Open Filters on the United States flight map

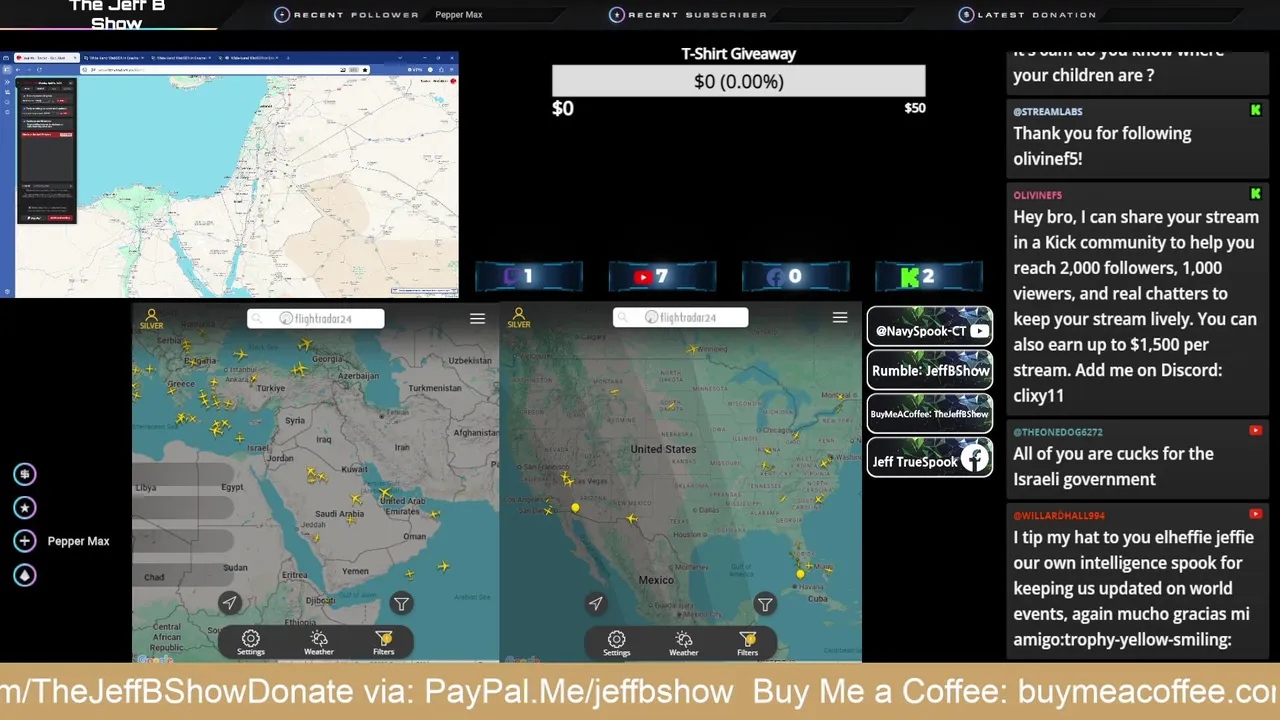[x=748, y=642]
